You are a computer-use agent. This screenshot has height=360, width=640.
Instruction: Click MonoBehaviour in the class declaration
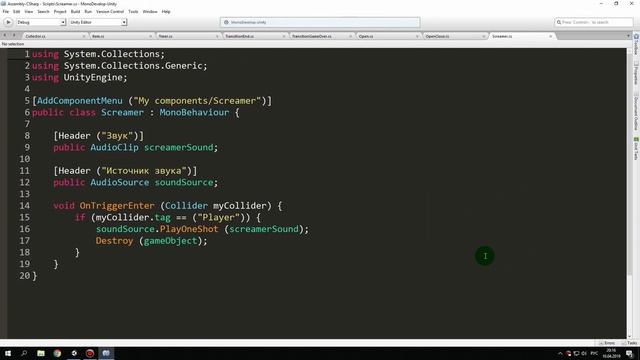click(194, 113)
